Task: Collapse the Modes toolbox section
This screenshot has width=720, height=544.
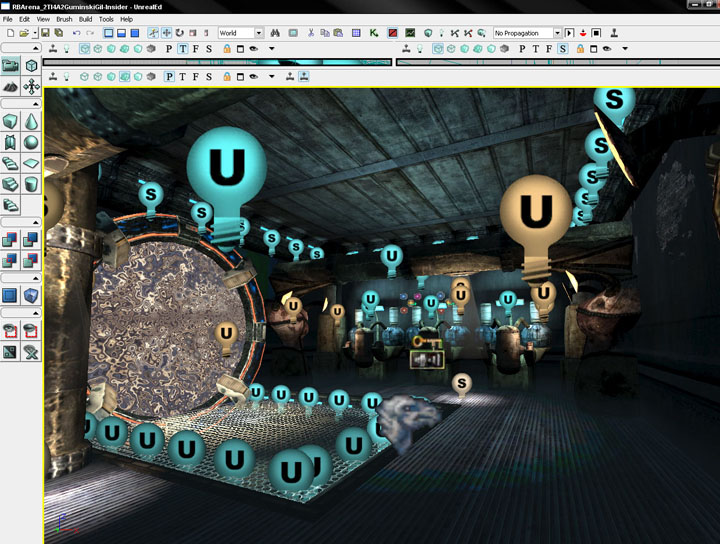Action: point(35,48)
